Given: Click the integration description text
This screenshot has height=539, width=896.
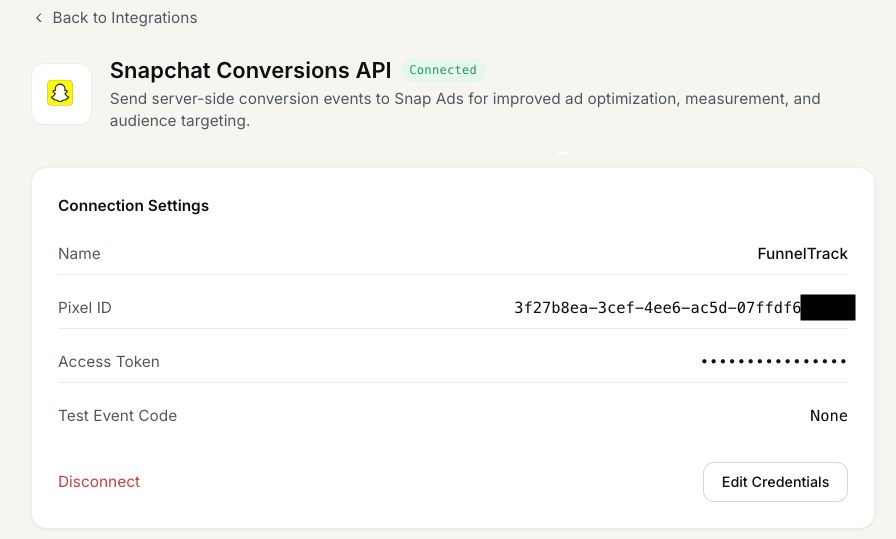Looking at the screenshot, I should [465, 110].
